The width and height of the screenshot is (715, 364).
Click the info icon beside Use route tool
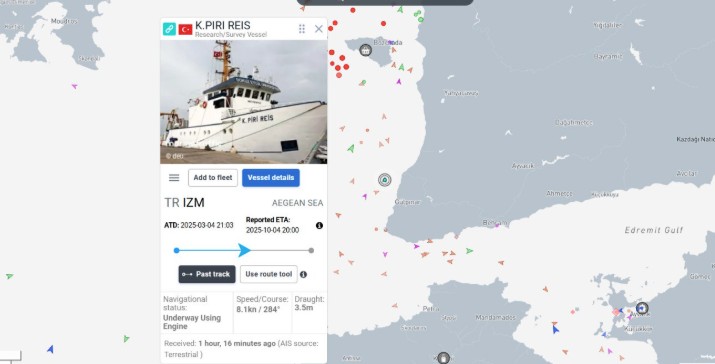coord(303,275)
